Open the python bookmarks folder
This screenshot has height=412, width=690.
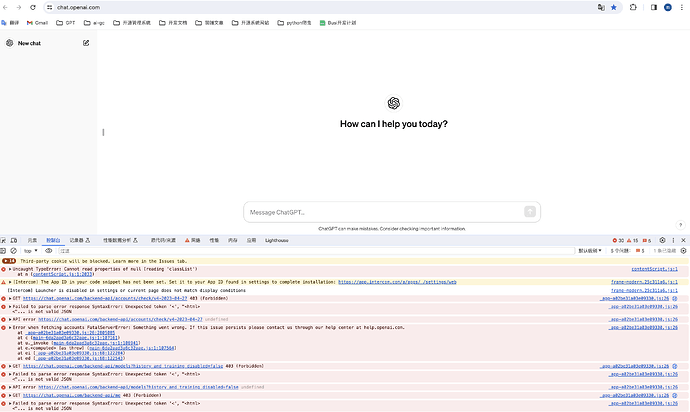(294, 23)
